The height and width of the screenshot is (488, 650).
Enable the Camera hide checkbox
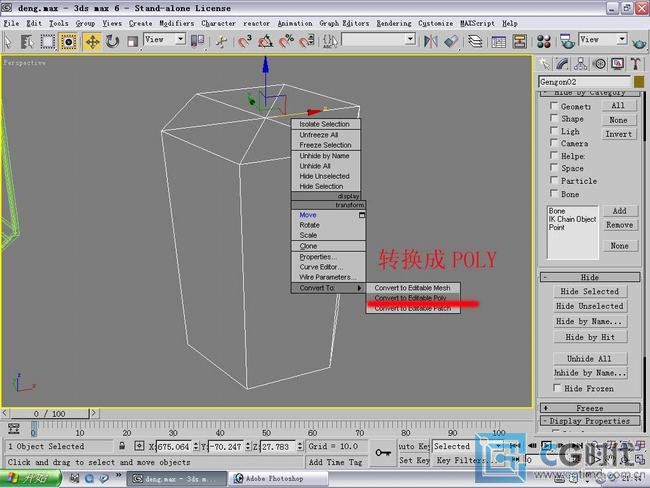(x=553, y=143)
